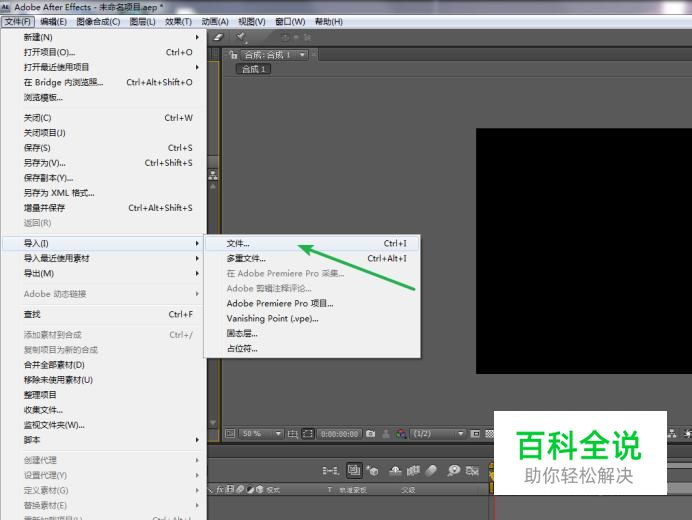Toggle the region of interest button
The height and width of the screenshot is (520, 692).
(475, 434)
